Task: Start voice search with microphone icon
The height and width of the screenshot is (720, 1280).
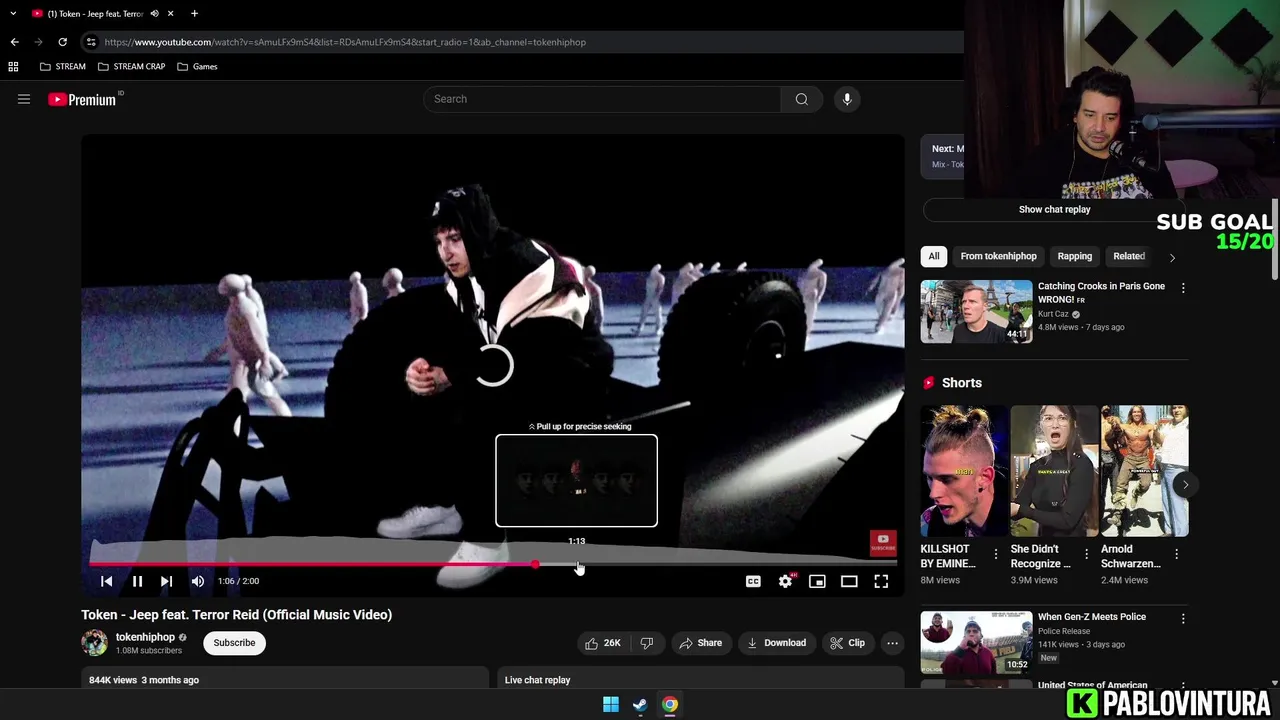Action: point(847,99)
